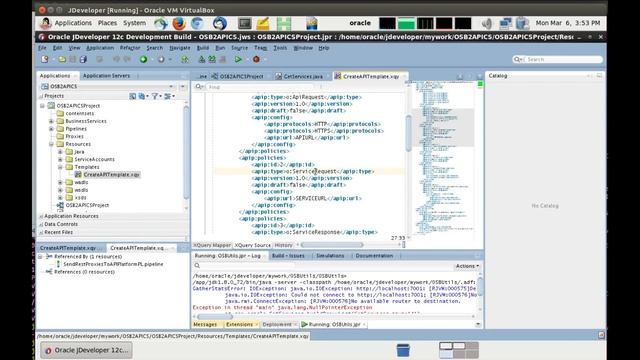The image size is (640, 360).
Task: Click the editor Find input field
Action: tap(260, 87)
